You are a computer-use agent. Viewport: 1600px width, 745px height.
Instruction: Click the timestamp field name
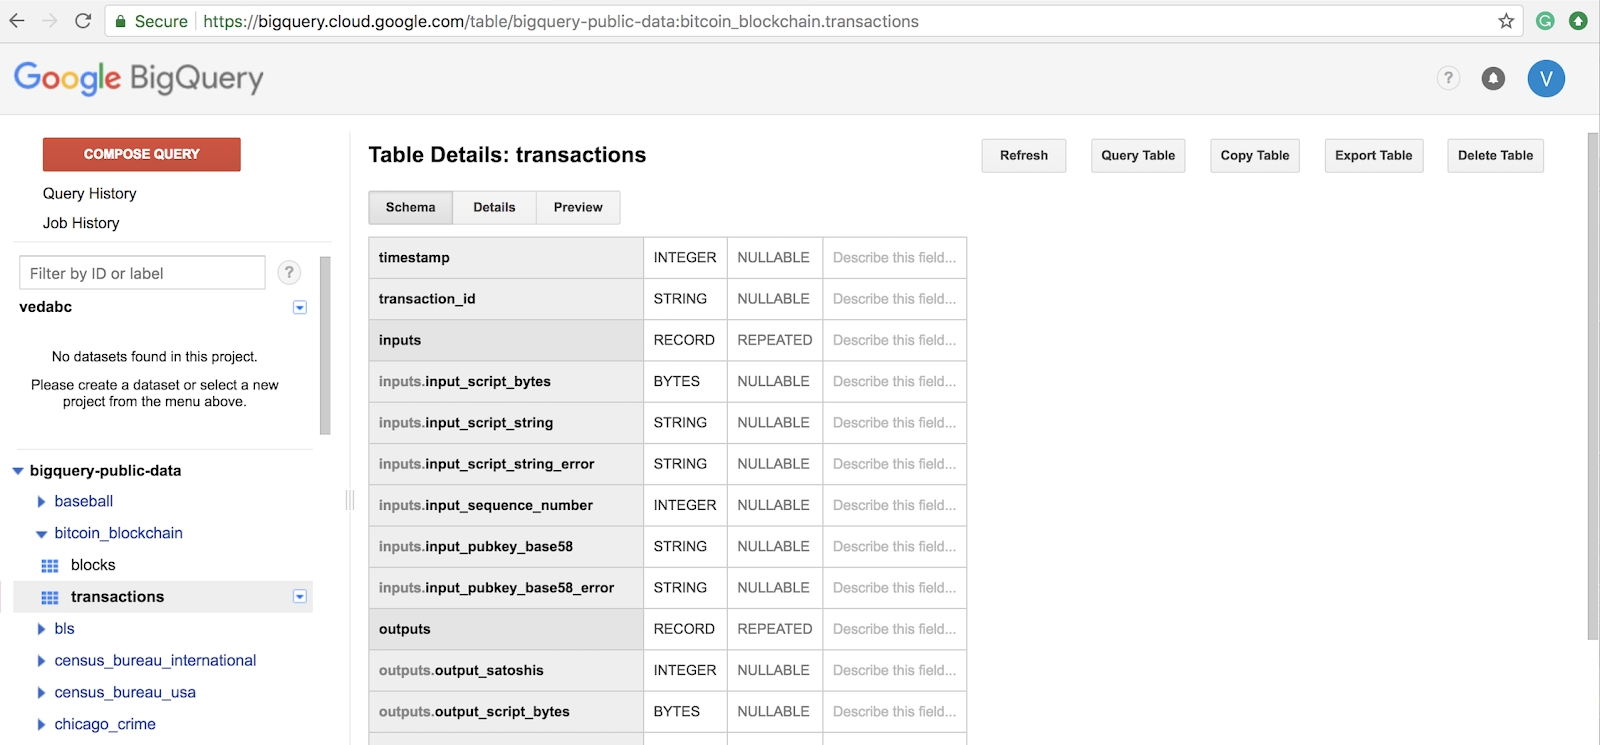point(414,258)
